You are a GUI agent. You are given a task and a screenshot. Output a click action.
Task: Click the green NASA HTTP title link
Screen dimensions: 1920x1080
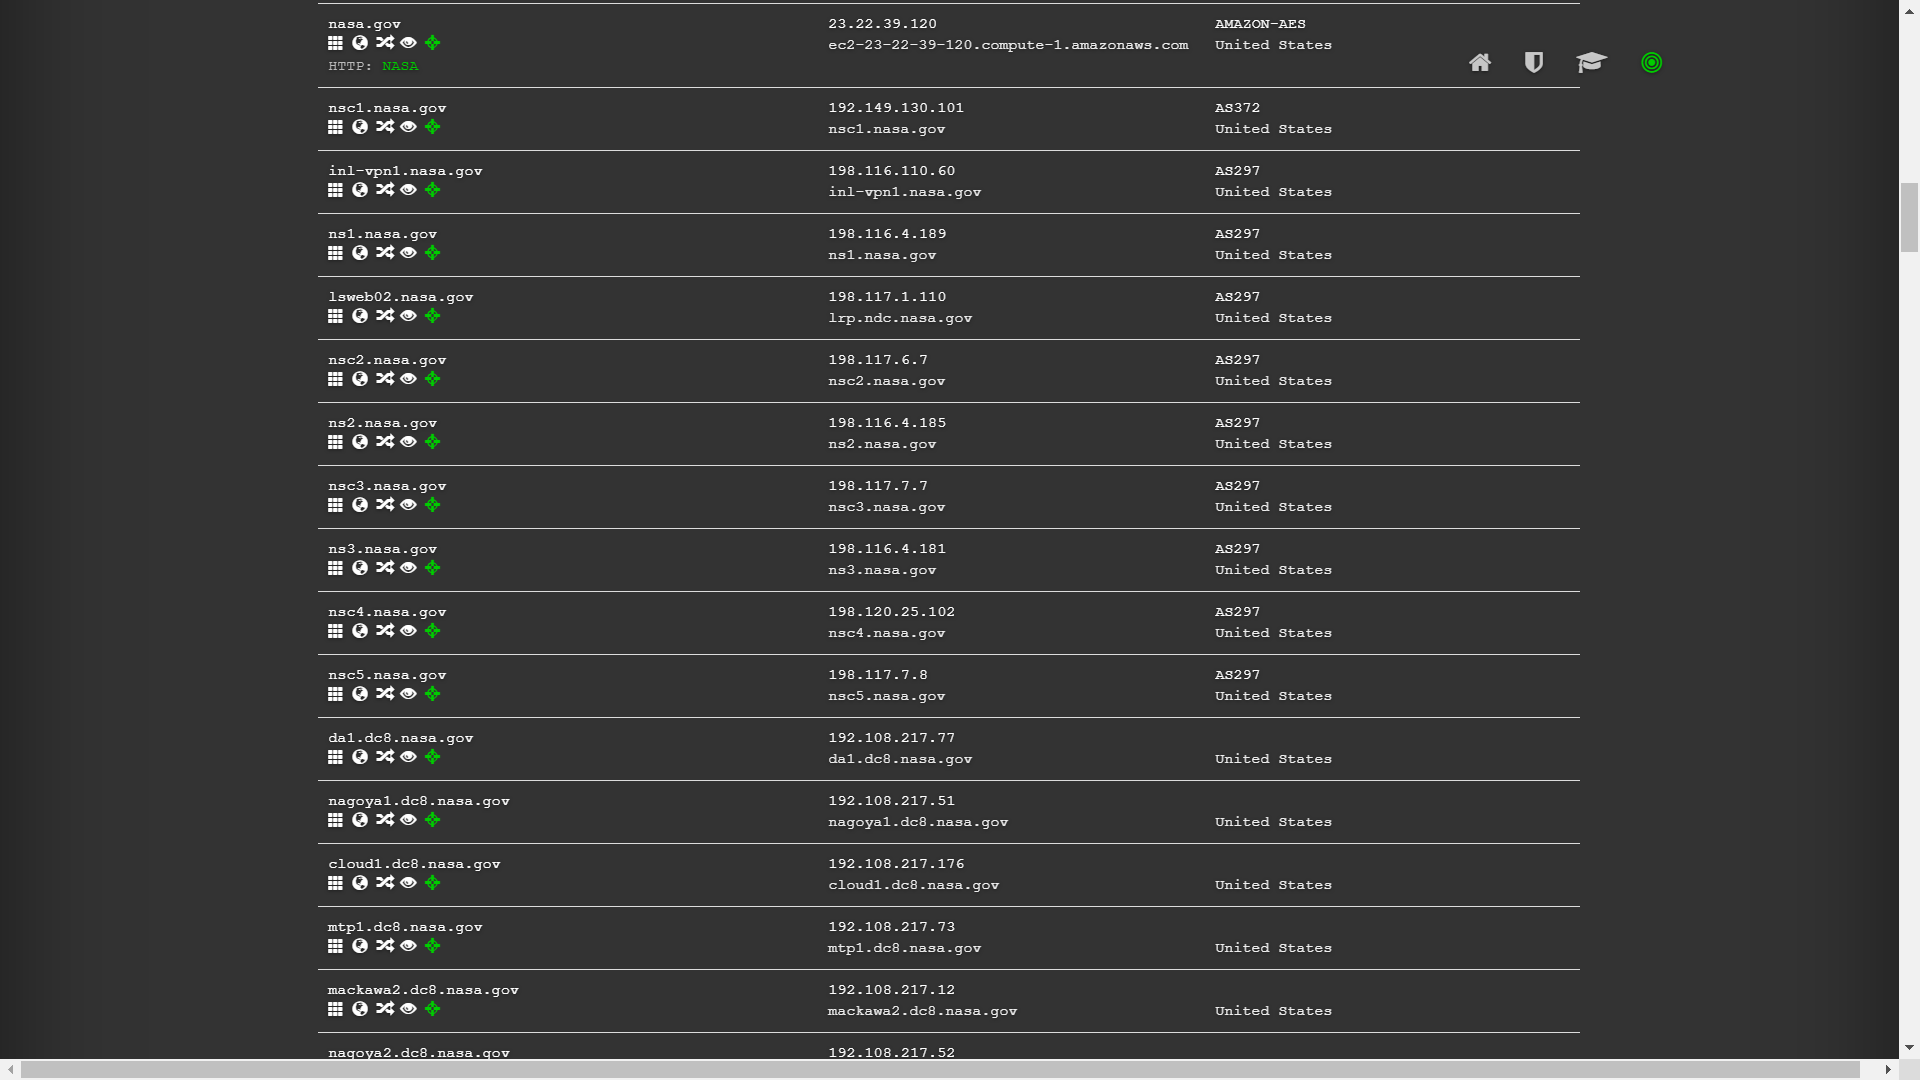(400, 66)
